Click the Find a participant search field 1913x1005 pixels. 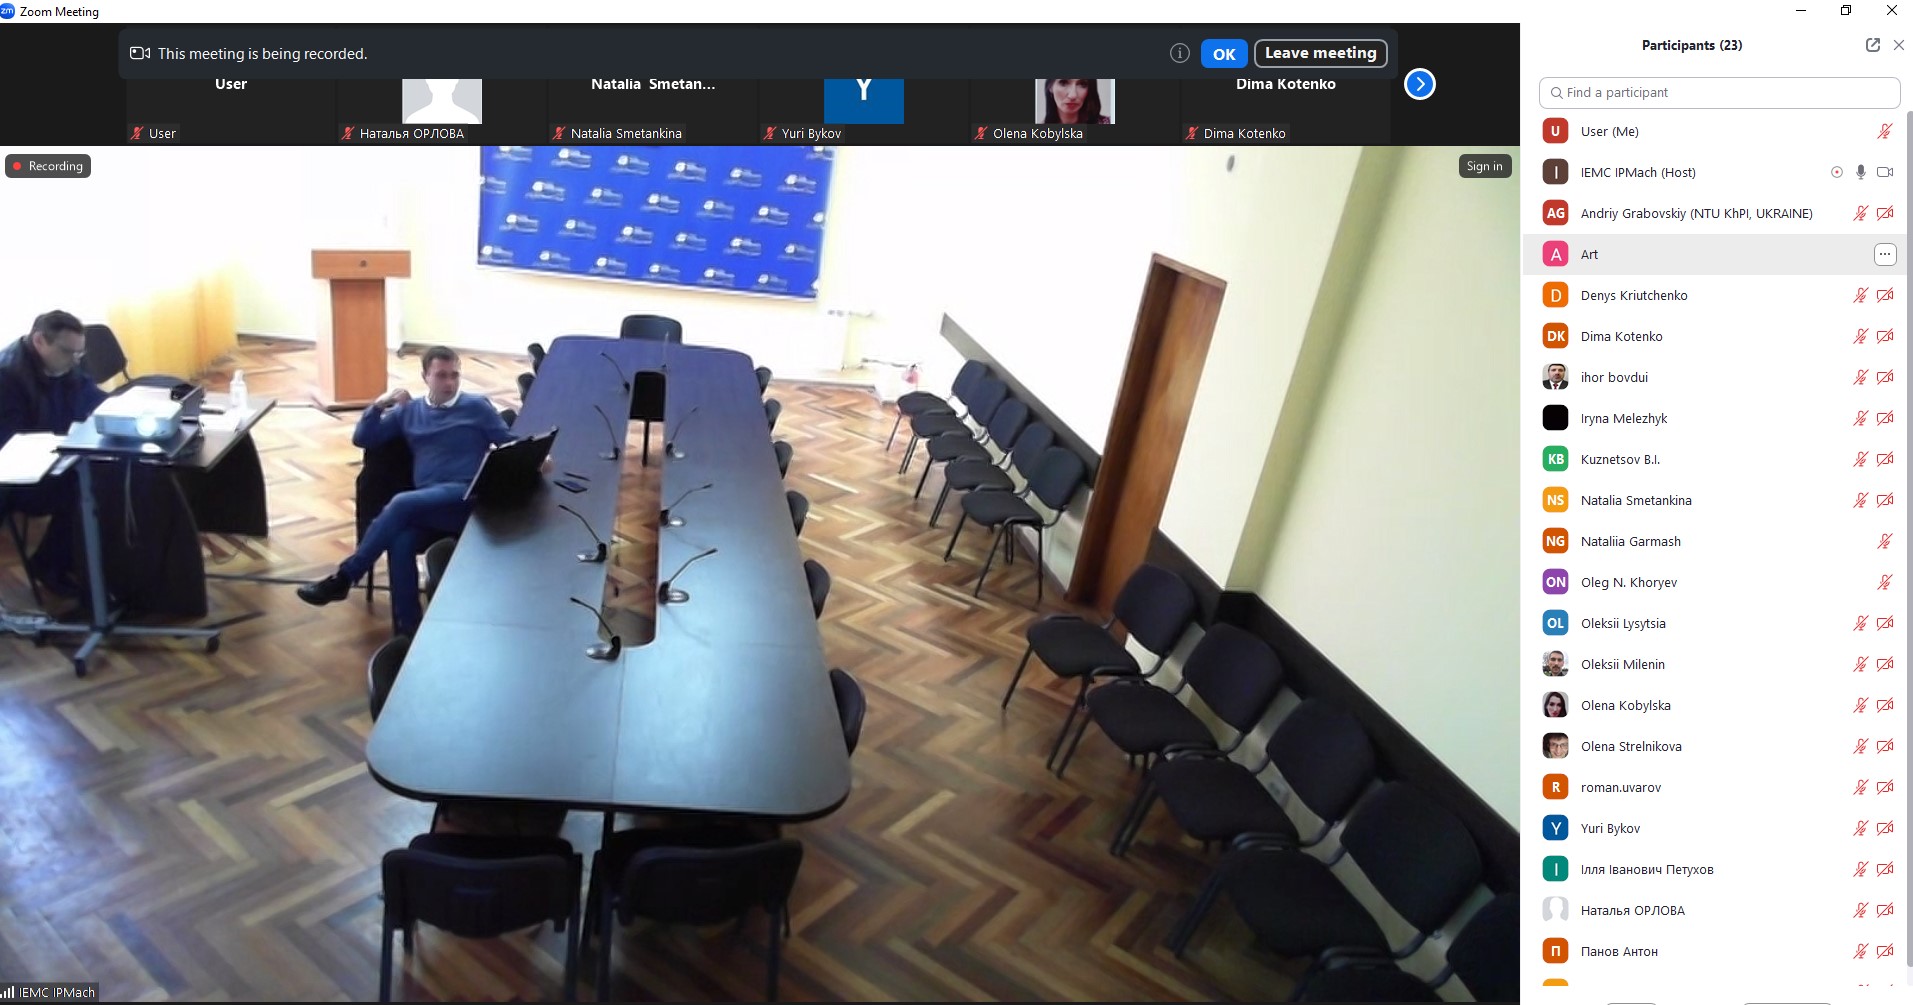click(1719, 92)
